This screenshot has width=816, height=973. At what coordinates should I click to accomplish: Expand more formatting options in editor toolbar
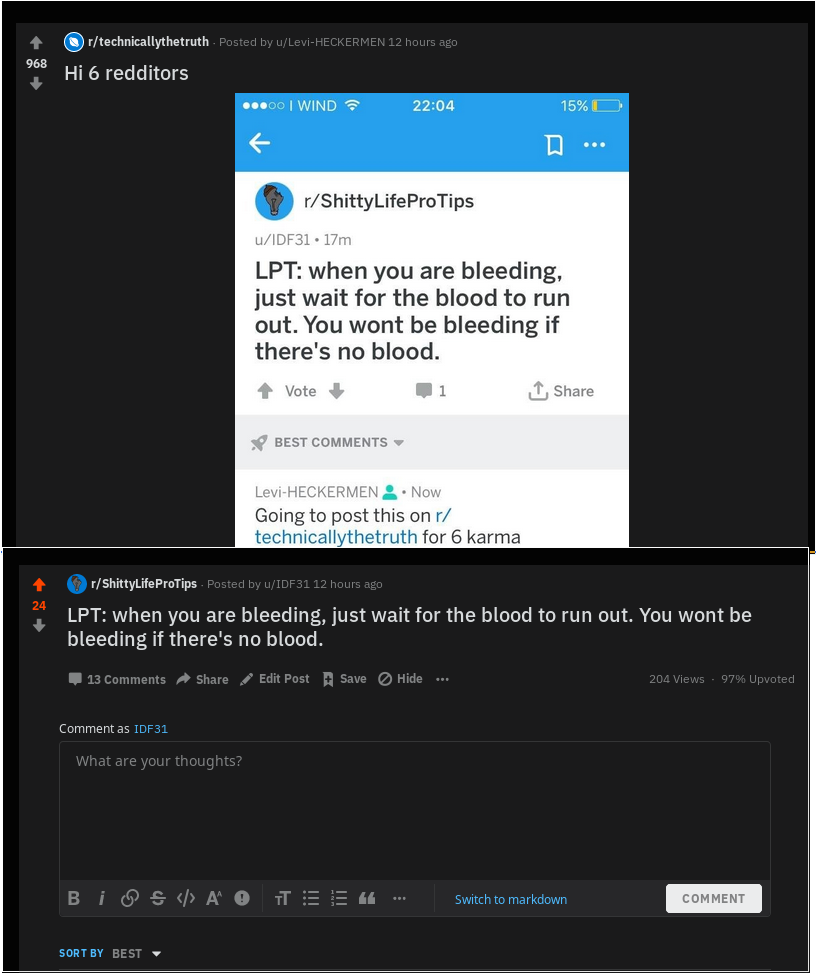(x=399, y=898)
